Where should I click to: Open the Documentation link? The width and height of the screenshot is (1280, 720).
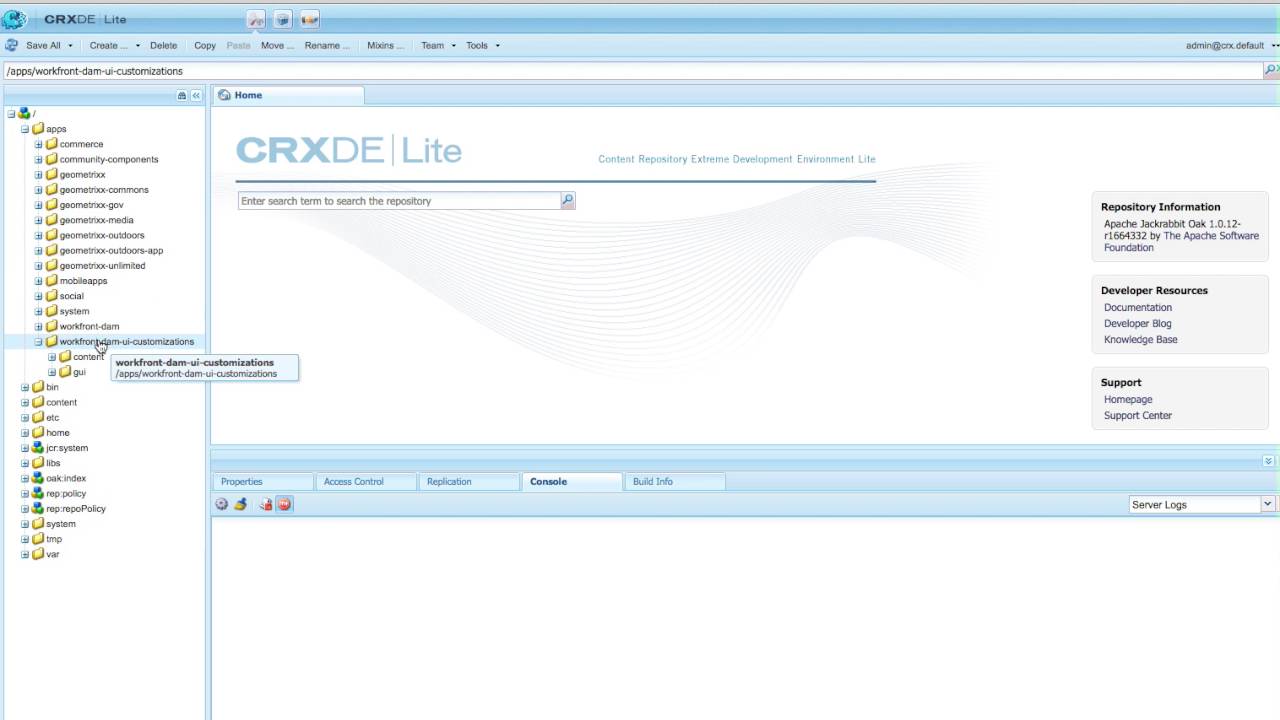[1137, 307]
